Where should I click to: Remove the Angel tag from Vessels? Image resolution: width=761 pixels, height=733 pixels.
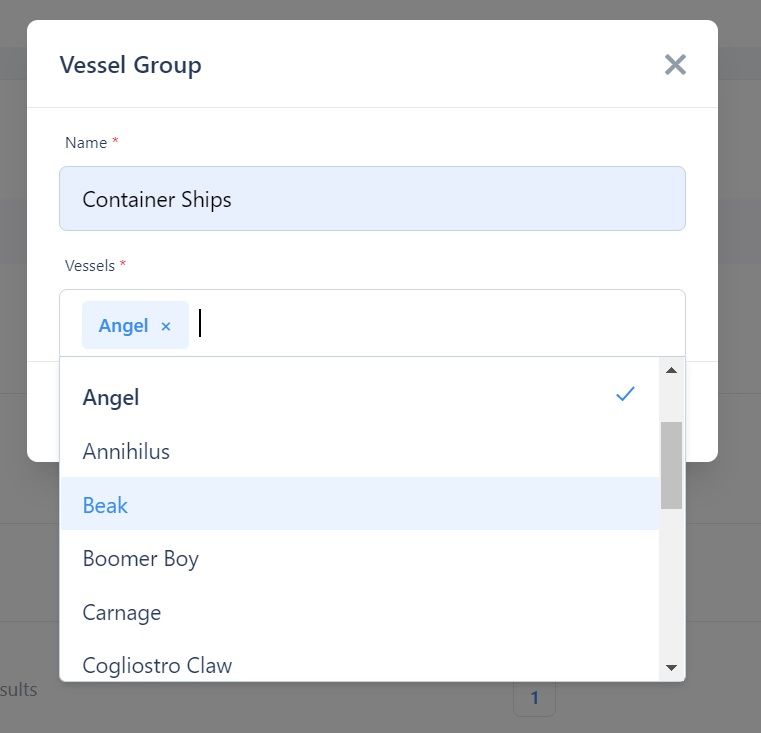[x=166, y=326]
